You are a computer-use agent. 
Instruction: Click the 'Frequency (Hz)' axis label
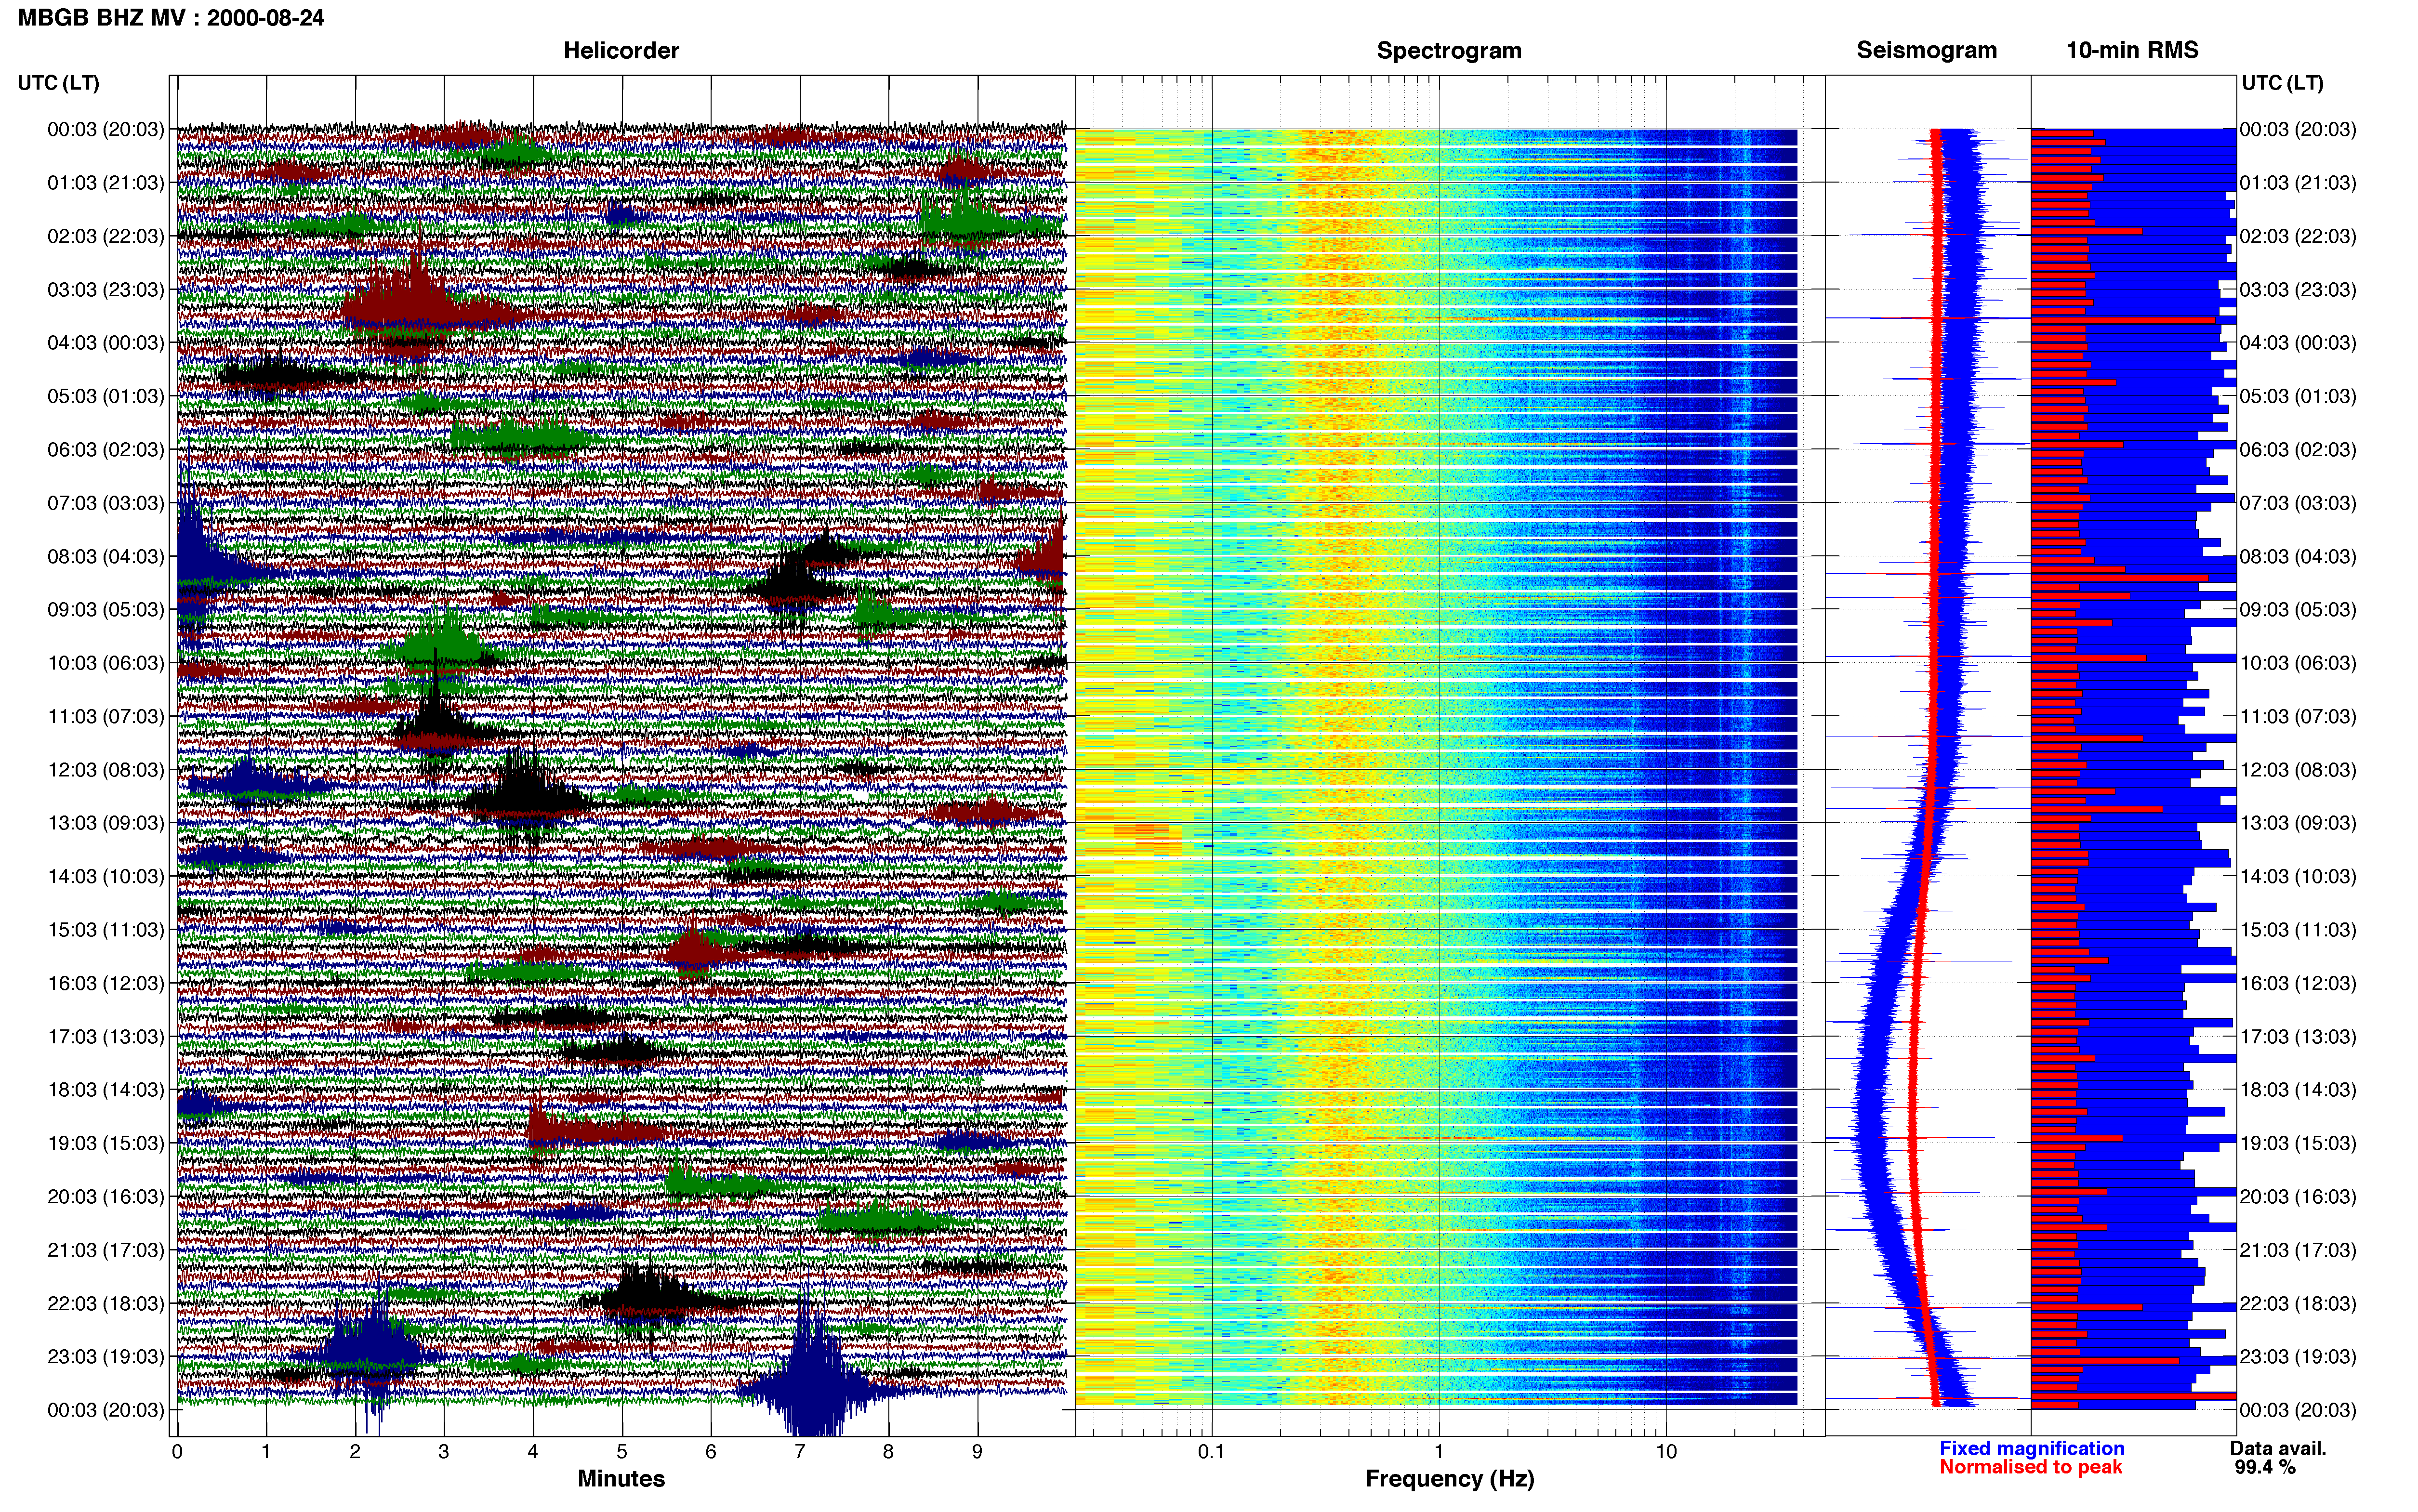coord(1449,1479)
